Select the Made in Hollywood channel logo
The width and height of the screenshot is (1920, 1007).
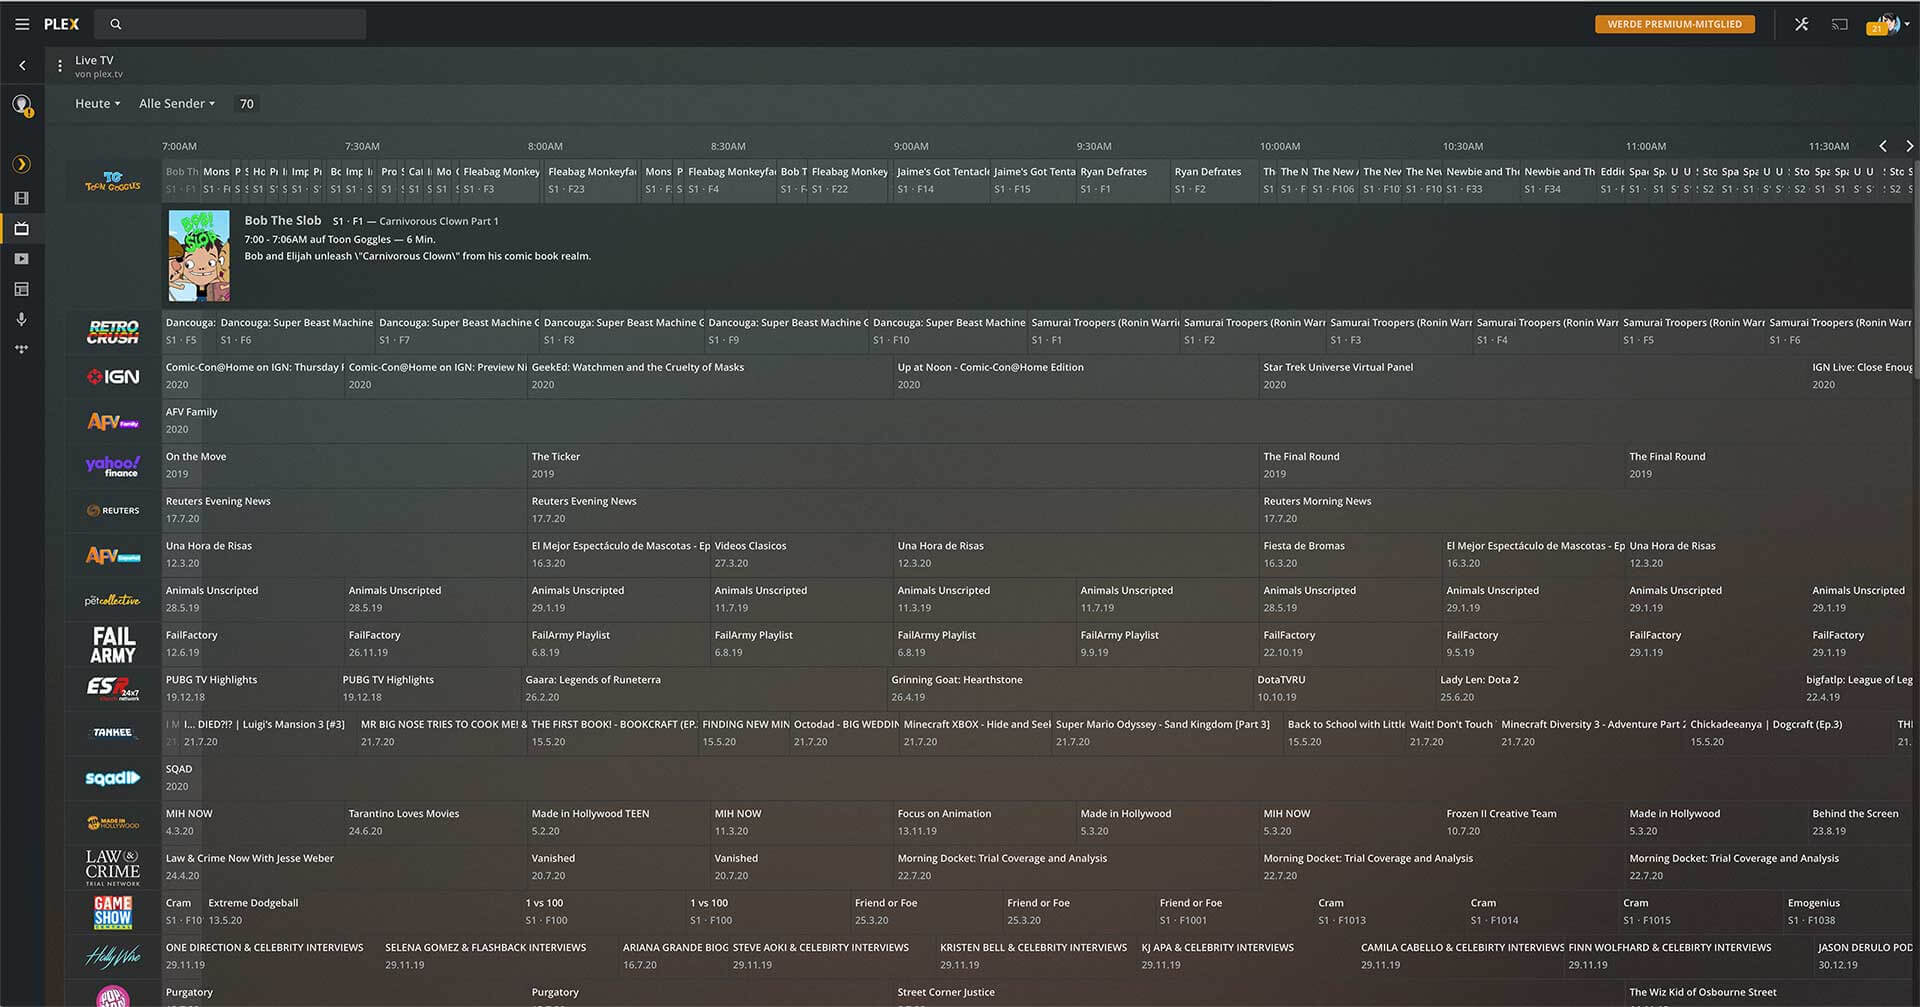pyautogui.click(x=113, y=823)
